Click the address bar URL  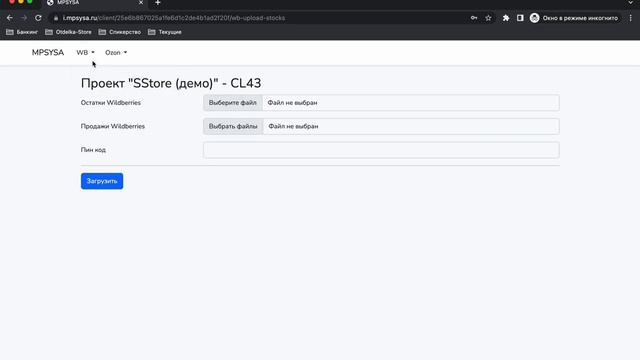[174, 18]
